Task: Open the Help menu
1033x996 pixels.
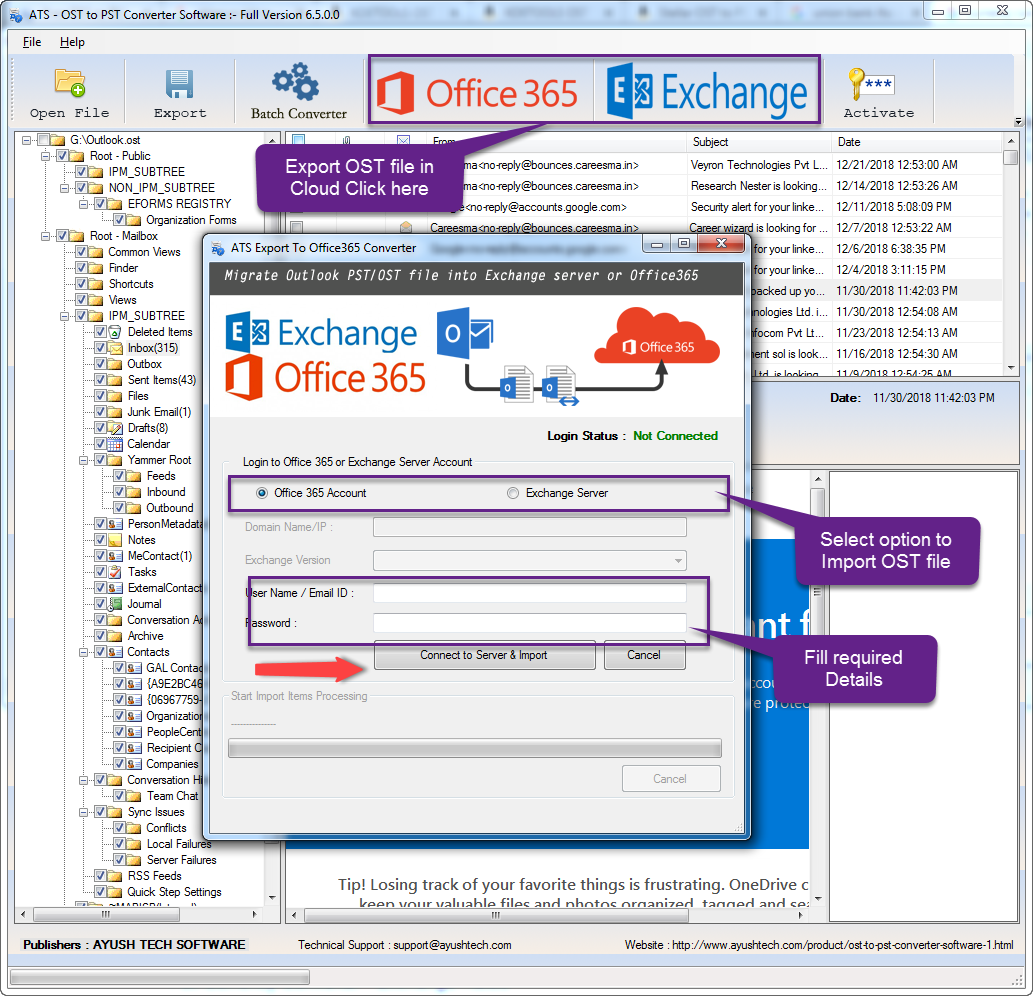Action: point(72,42)
